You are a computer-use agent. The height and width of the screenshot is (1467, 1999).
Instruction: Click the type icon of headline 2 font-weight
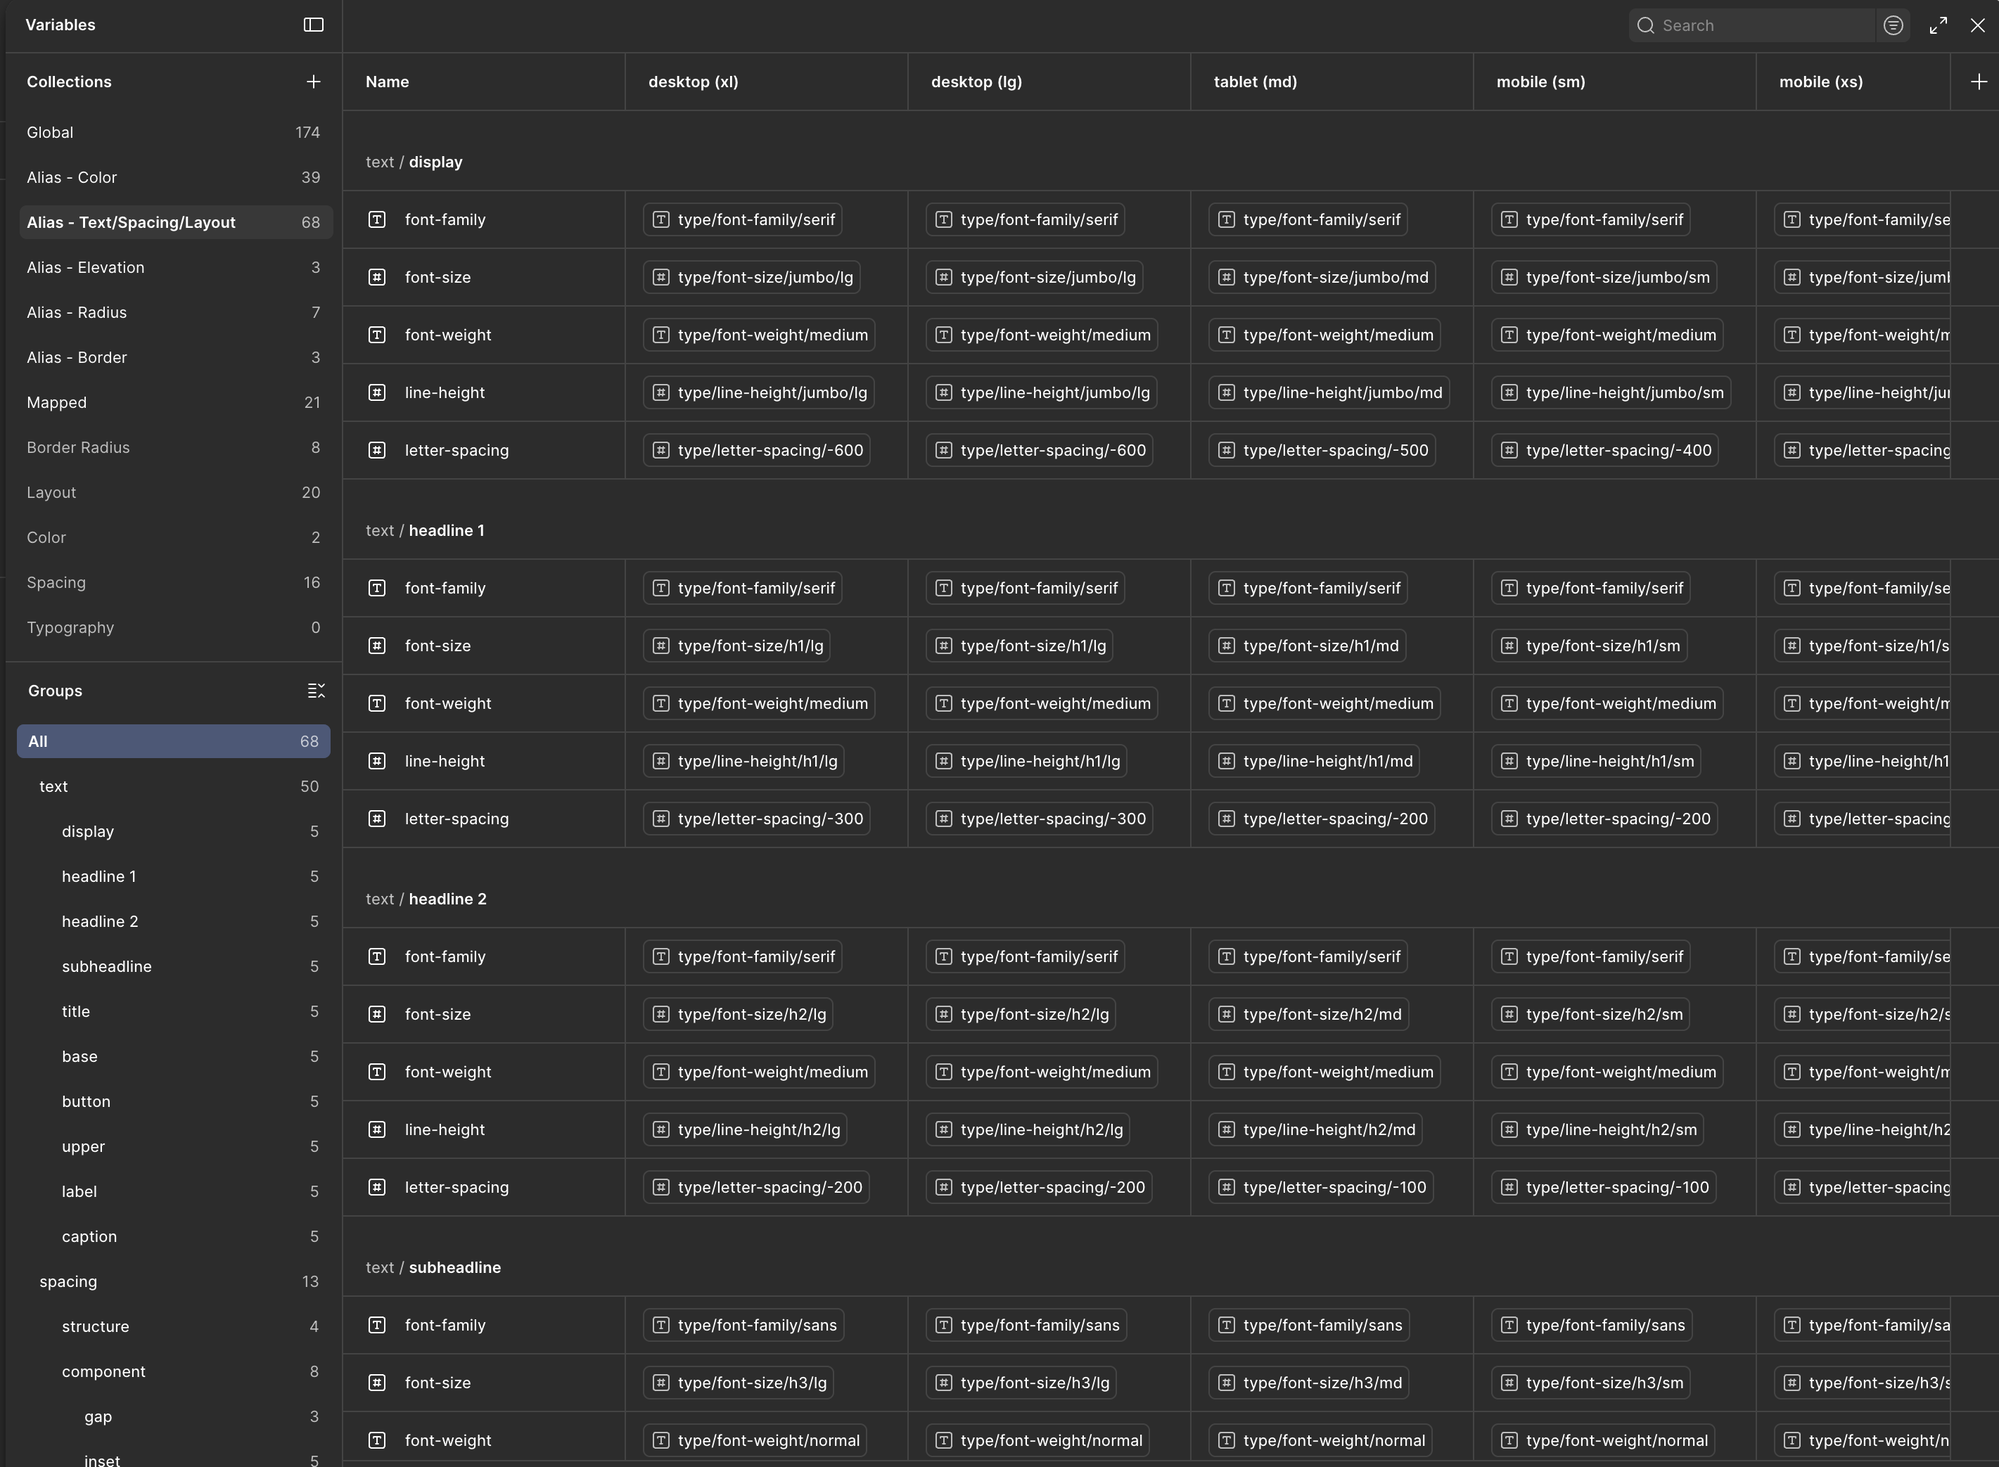coord(377,1072)
